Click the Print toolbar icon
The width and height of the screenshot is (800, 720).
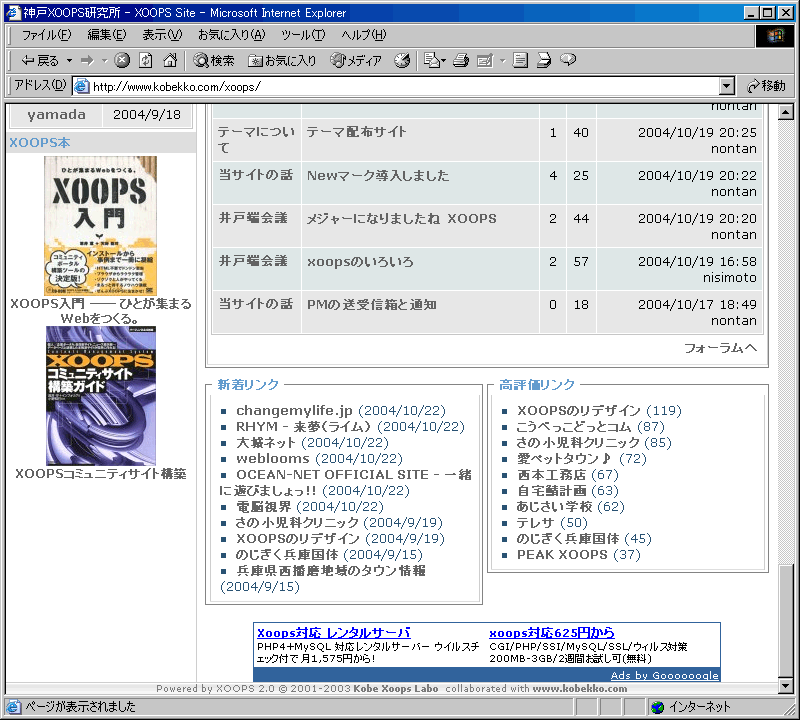coord(461,60)
